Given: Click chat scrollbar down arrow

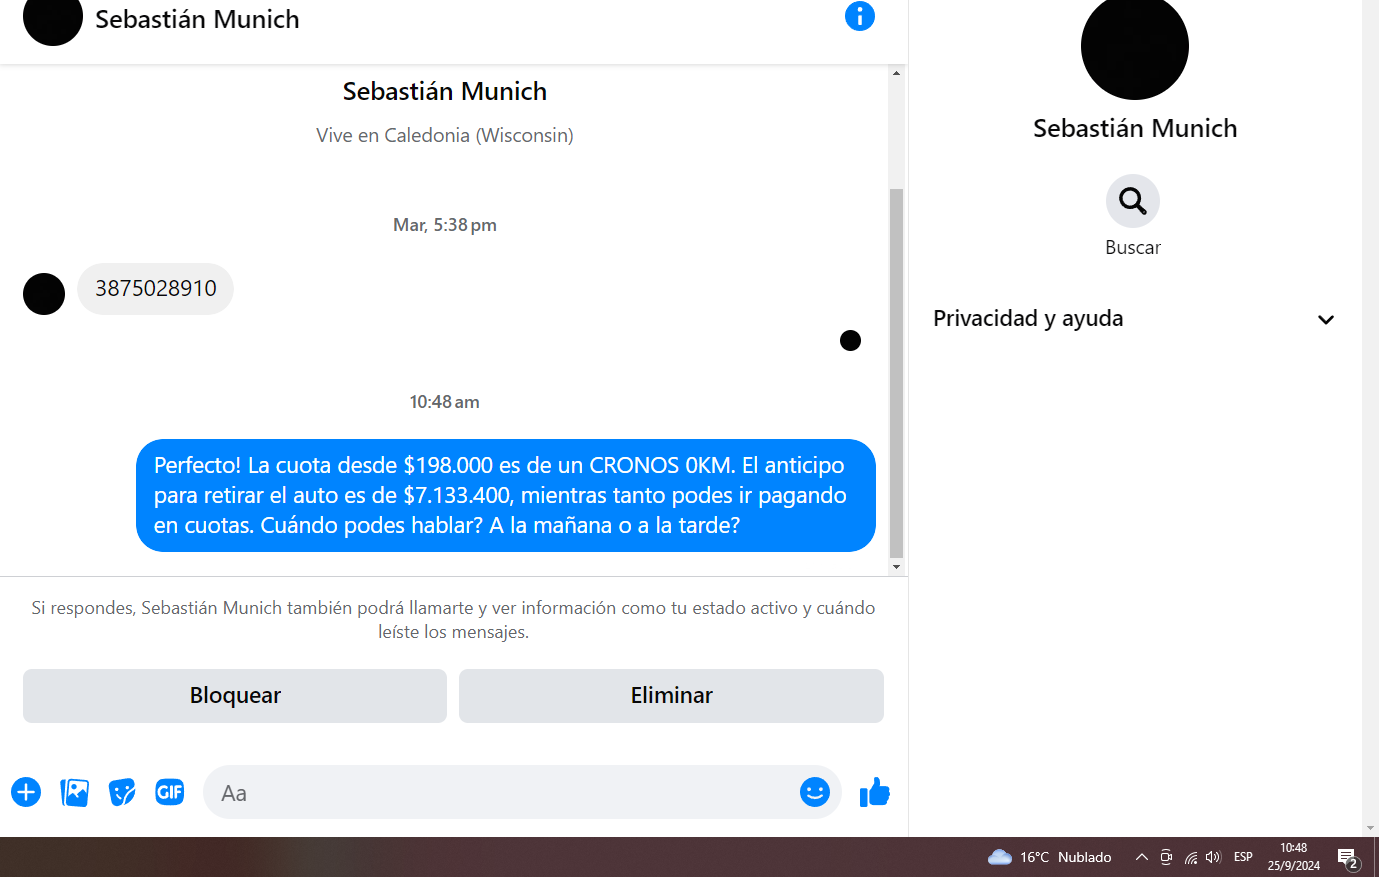Looking at the screenshot, I should [x=896, y=567].
